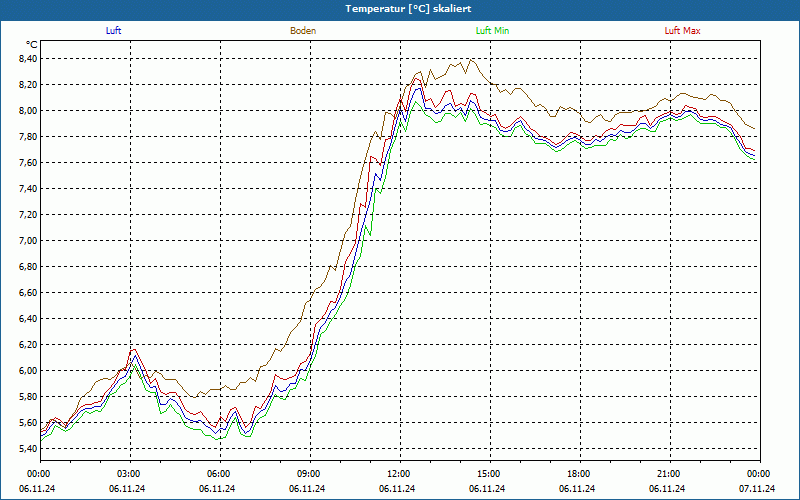Click the 7,40 y-axis value
The width and height of the screenshot is (800, 500).
pyautogui.click(x=29, y=189)
